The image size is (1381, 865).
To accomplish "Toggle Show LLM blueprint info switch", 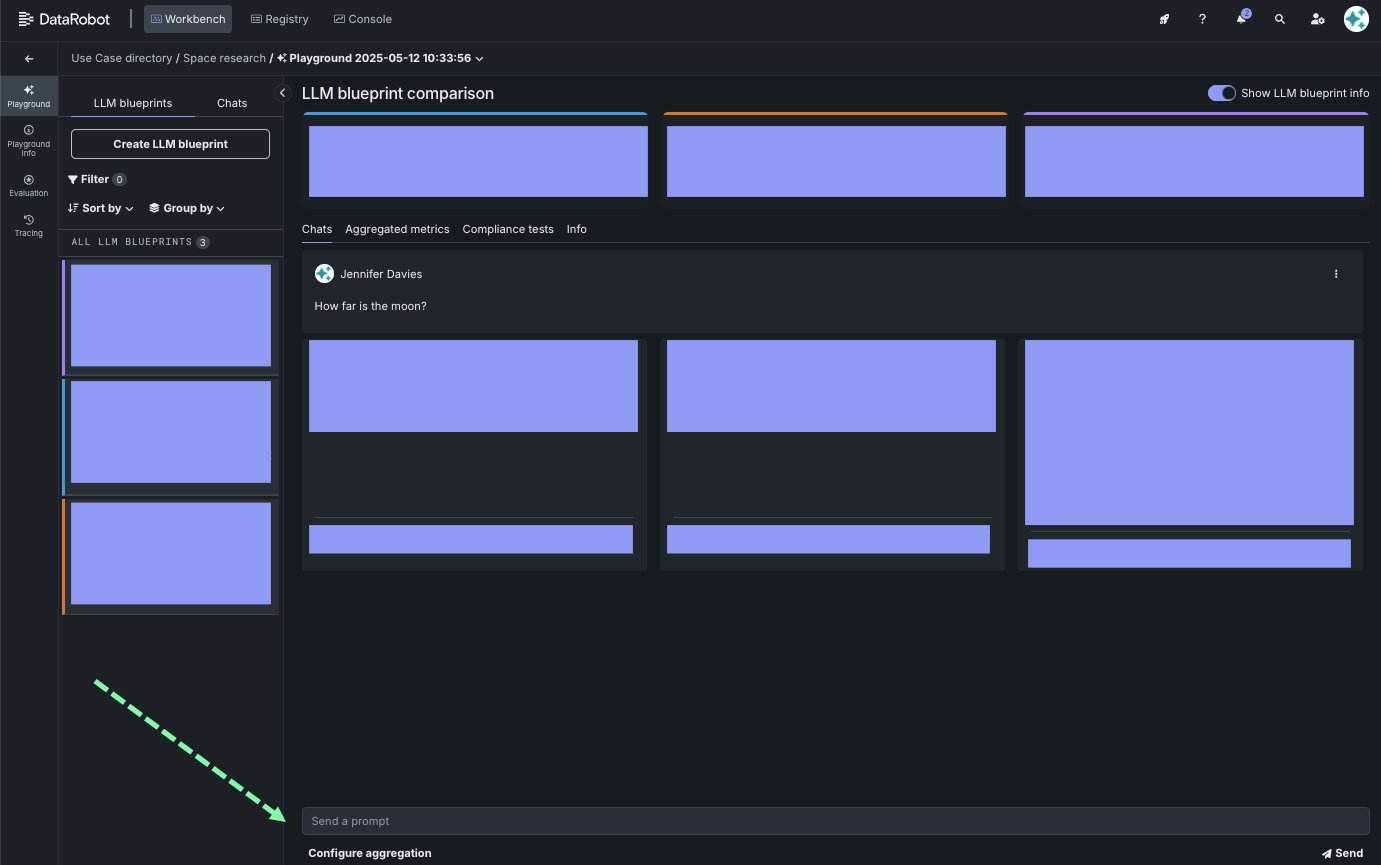I will coord(1221,93).
